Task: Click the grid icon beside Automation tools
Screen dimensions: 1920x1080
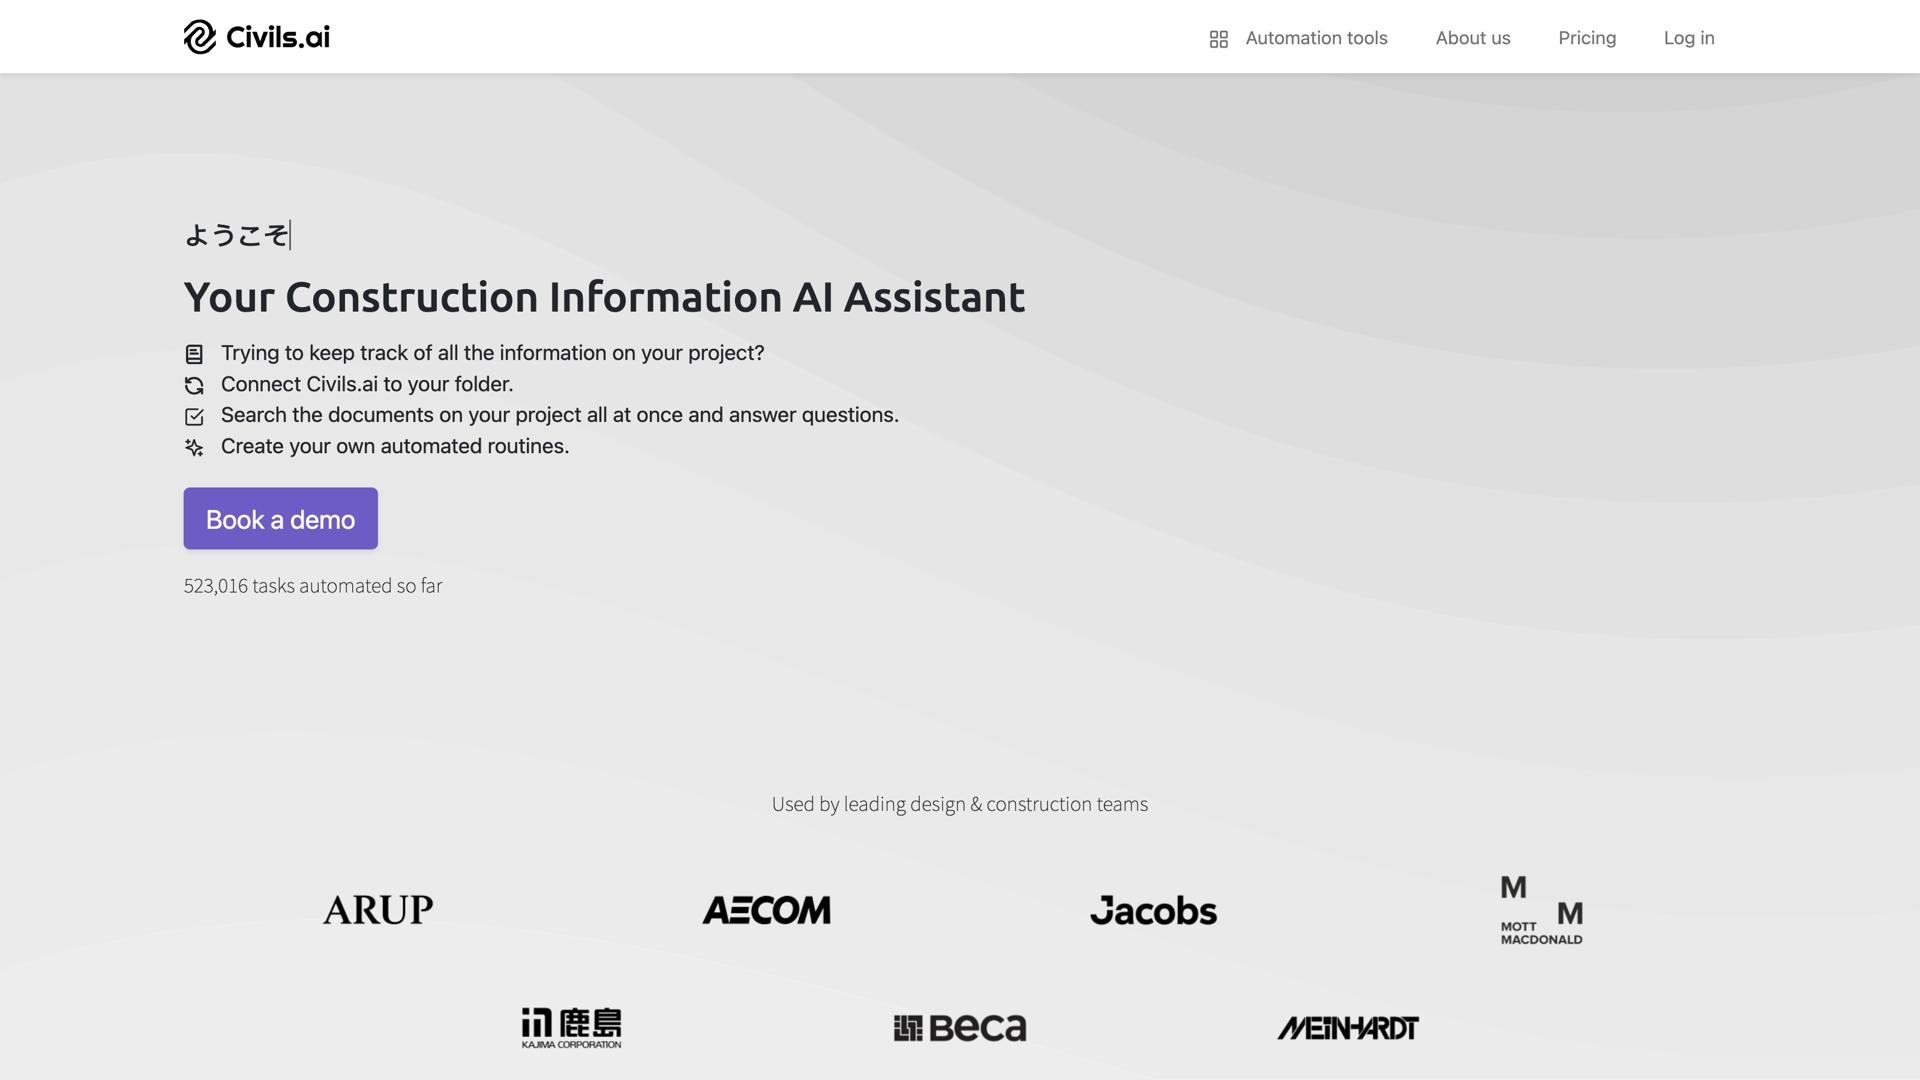Action: pyautogui.click(x=1218, y=38)
